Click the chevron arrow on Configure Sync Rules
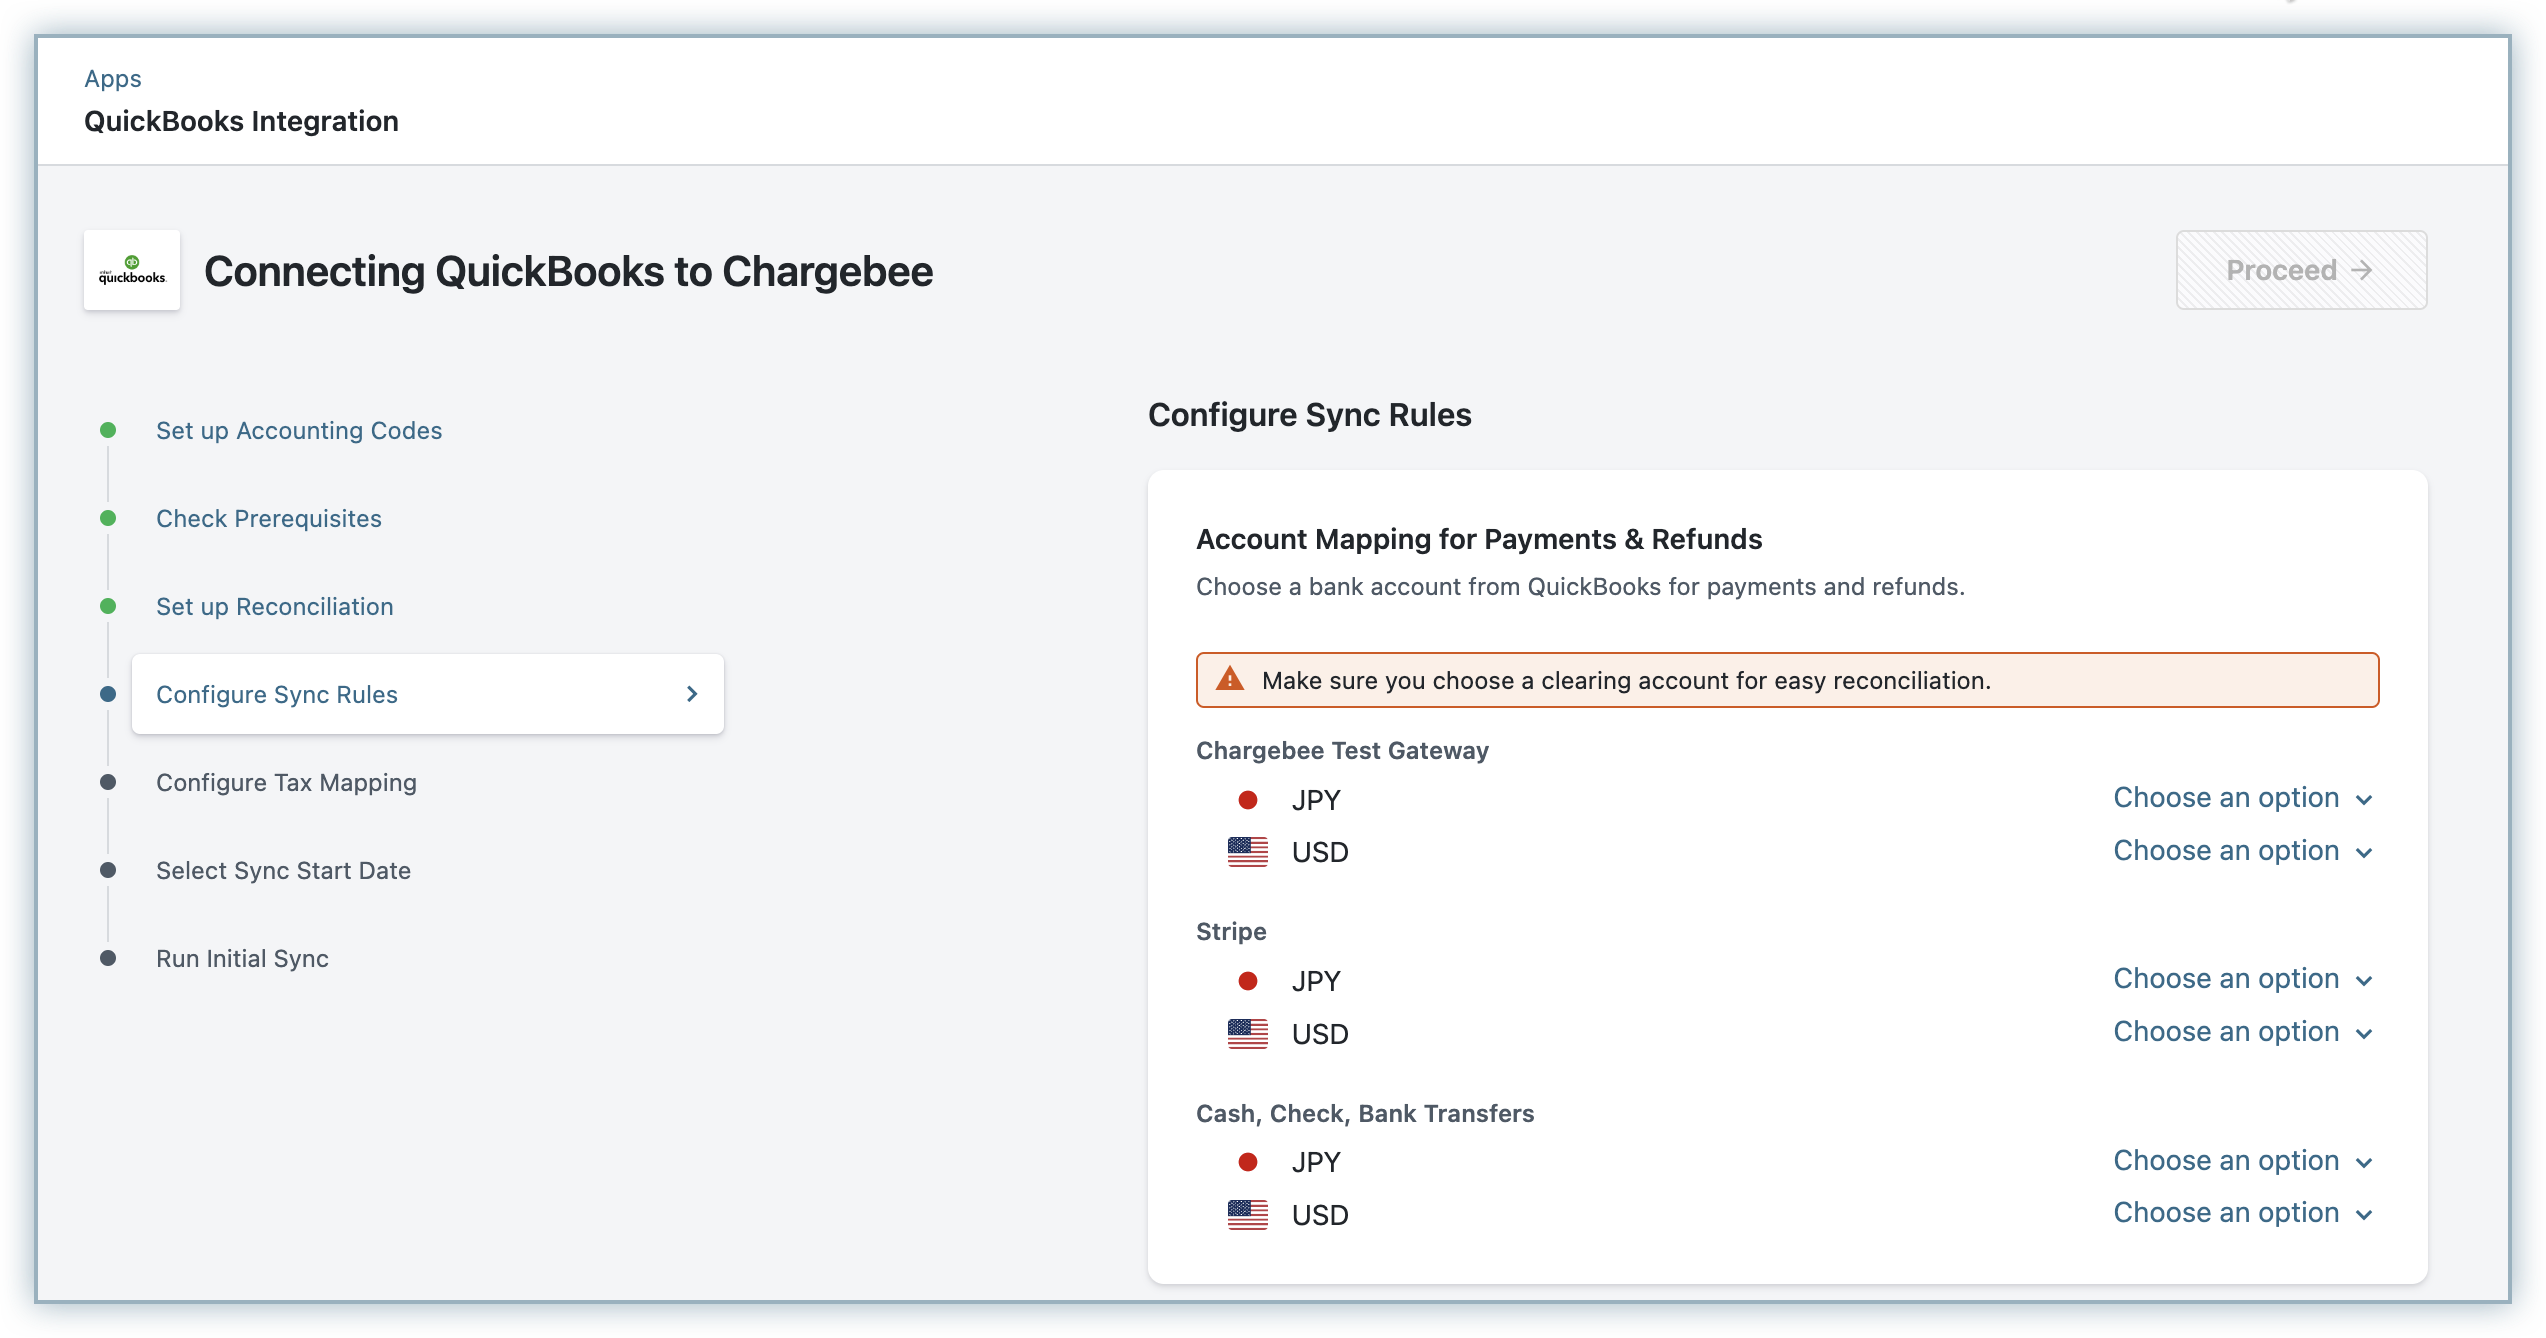Viewport: 2546px width, 1338px height. coord(692,694)
